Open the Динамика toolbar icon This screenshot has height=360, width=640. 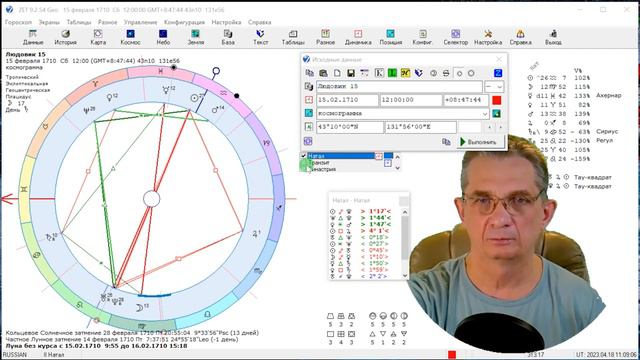[358, 37]
